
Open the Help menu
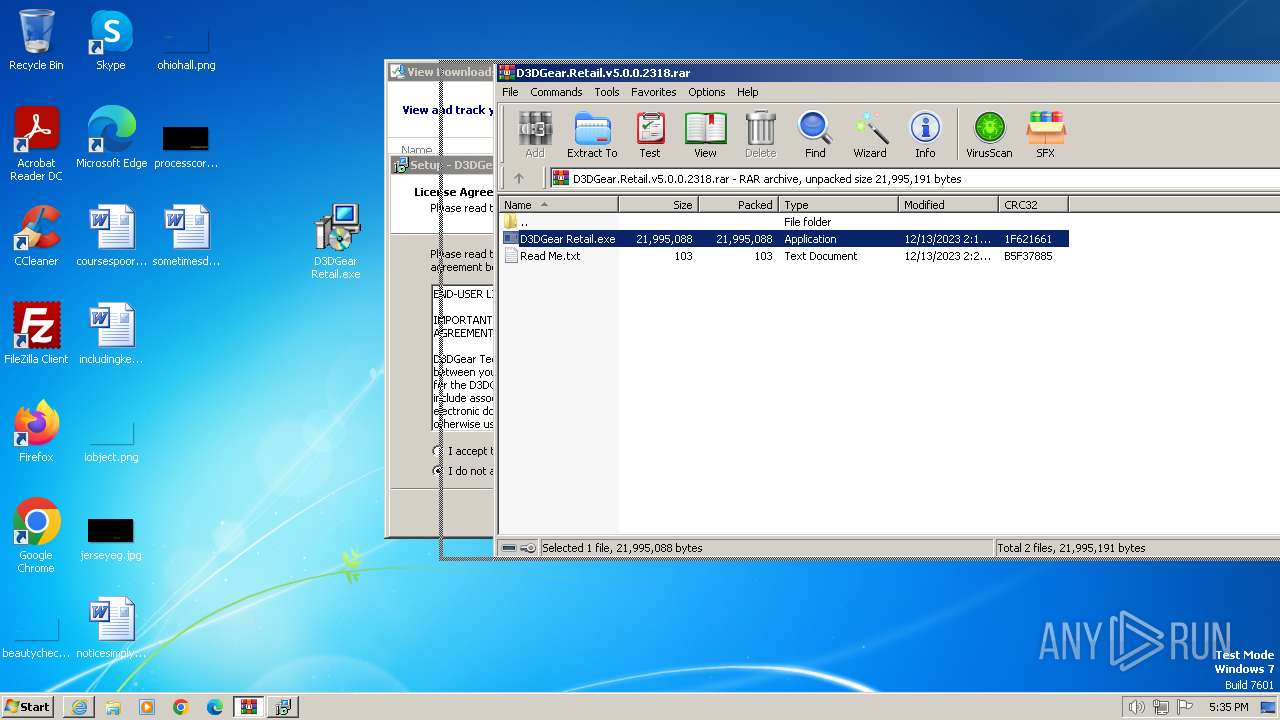coord(747,92)
